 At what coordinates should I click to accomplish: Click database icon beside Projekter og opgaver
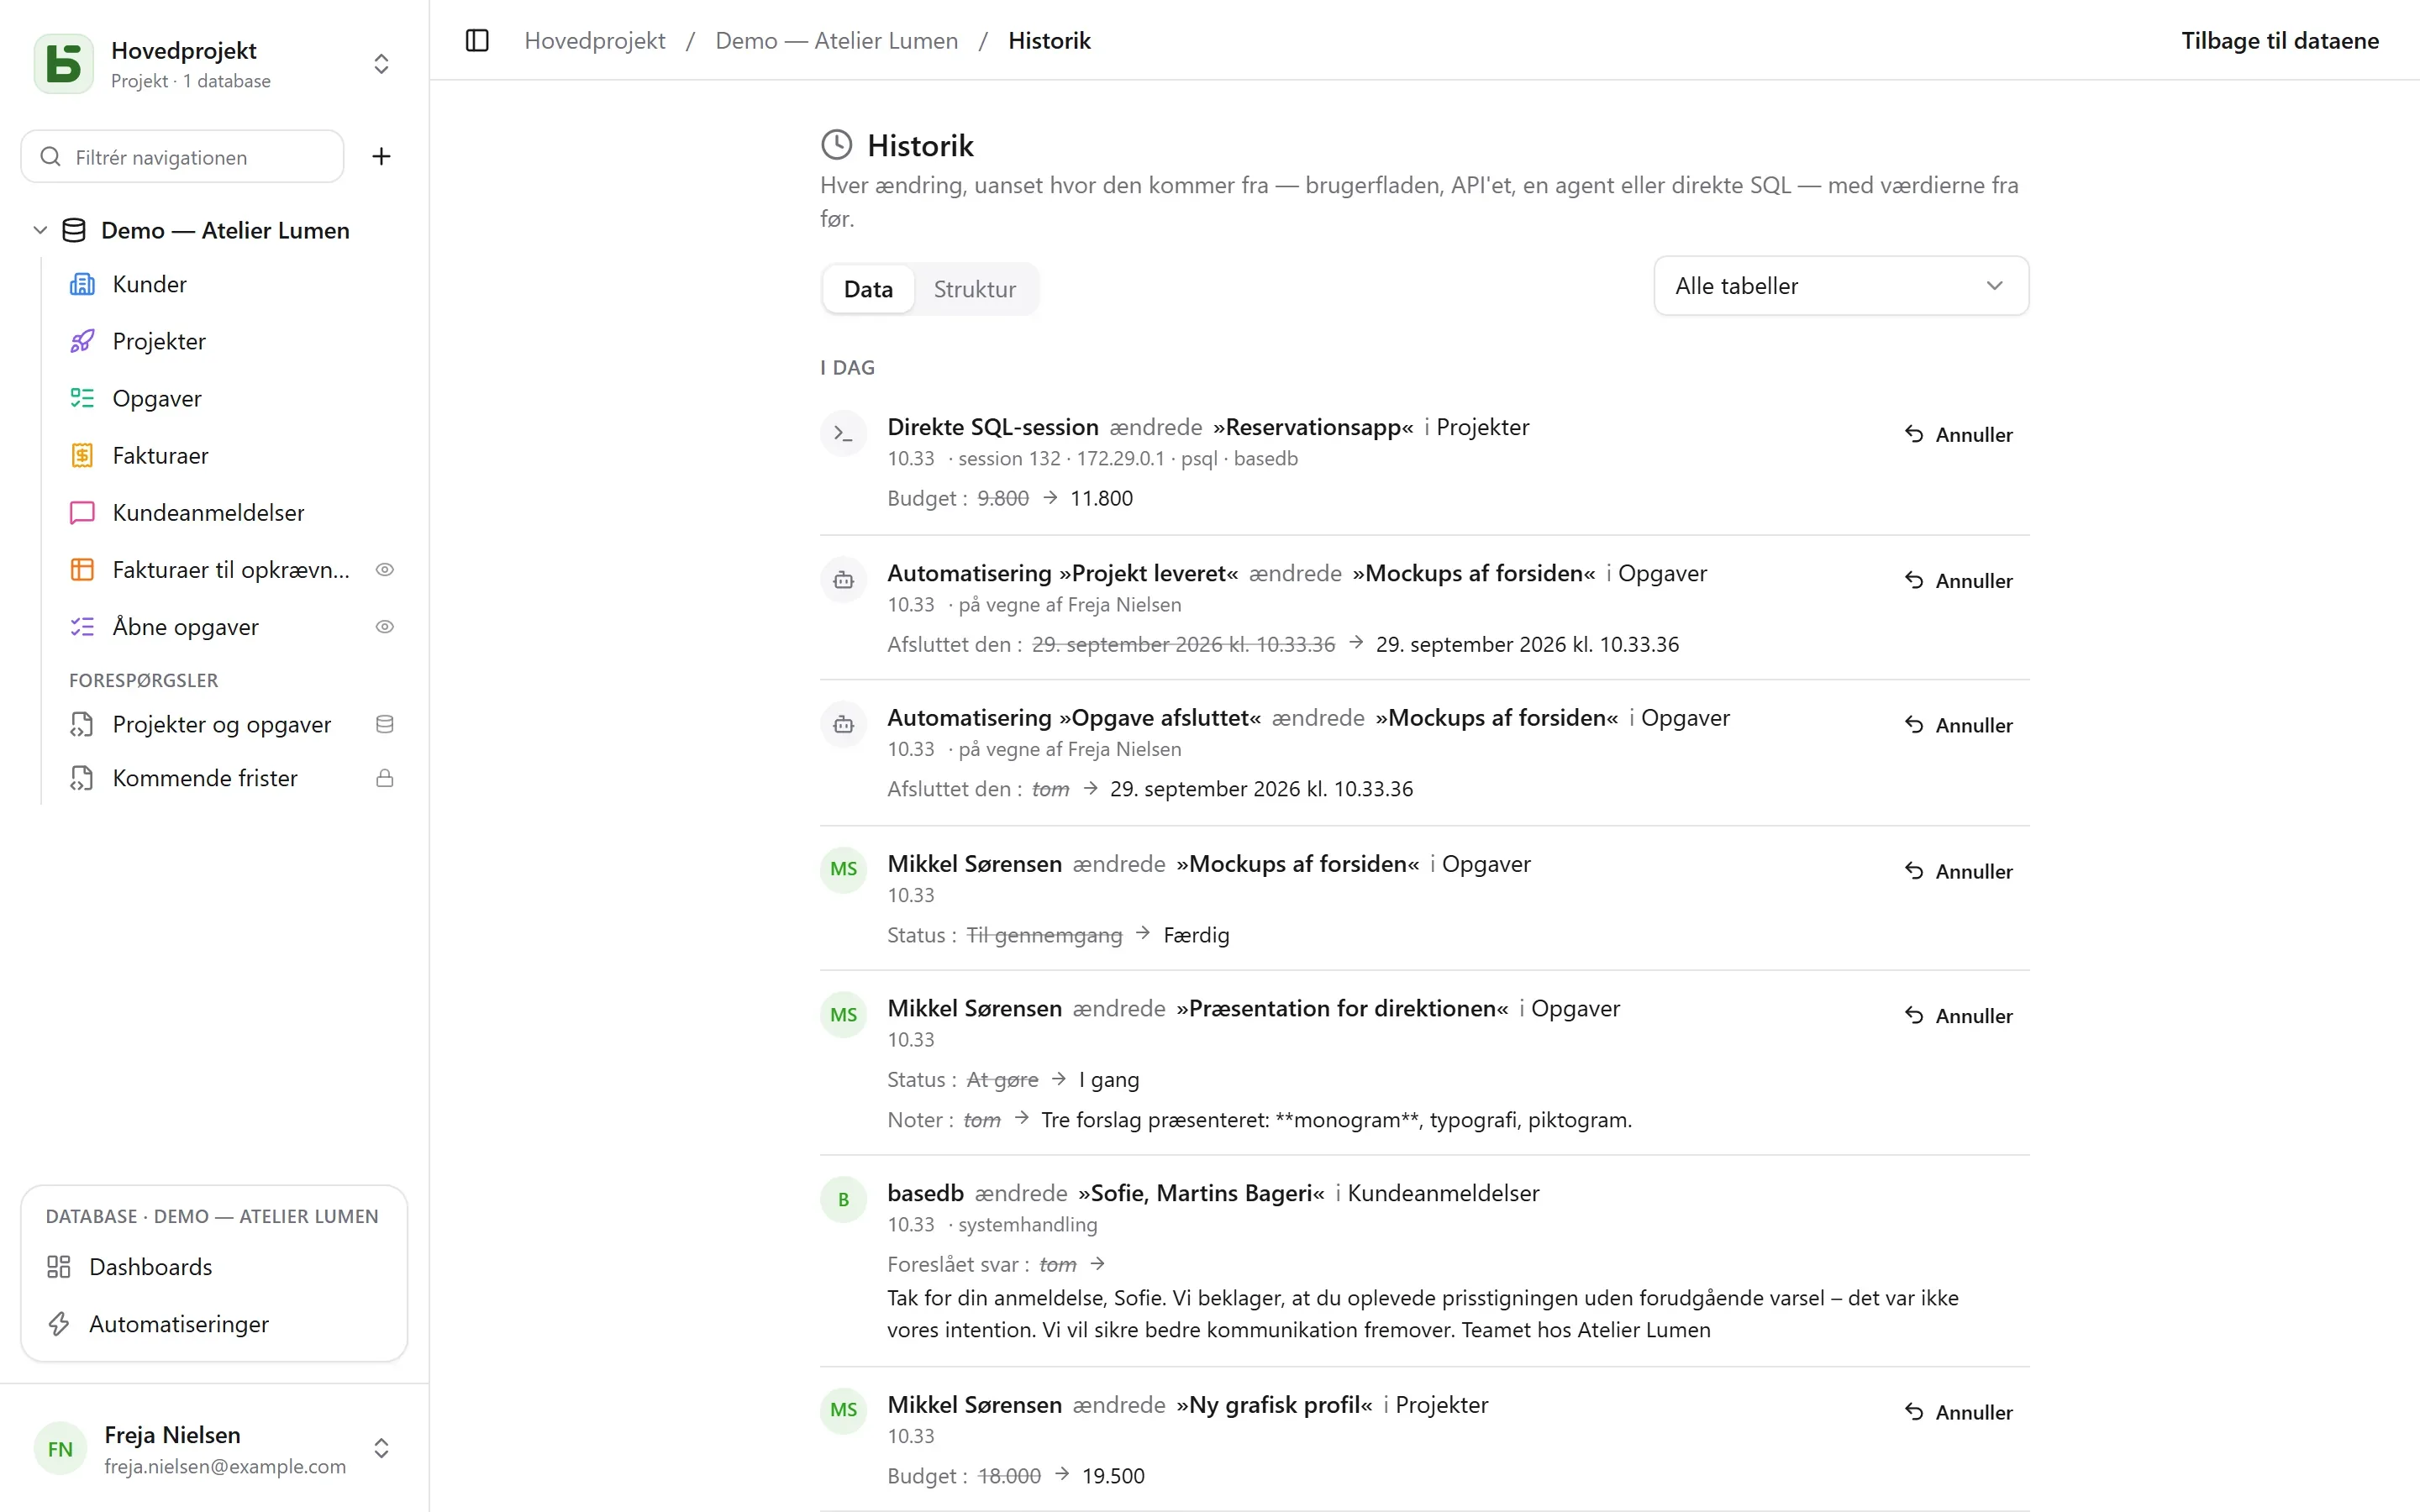pyautogui.click(x=384, y=724)
